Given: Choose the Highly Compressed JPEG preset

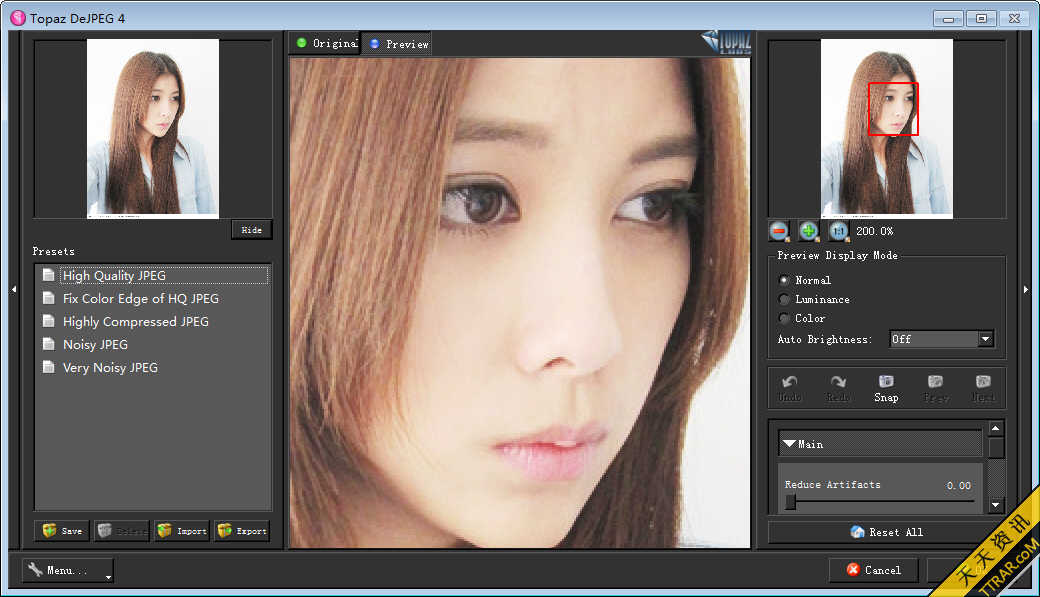Looking at the screenshot, I should (135, 322).
